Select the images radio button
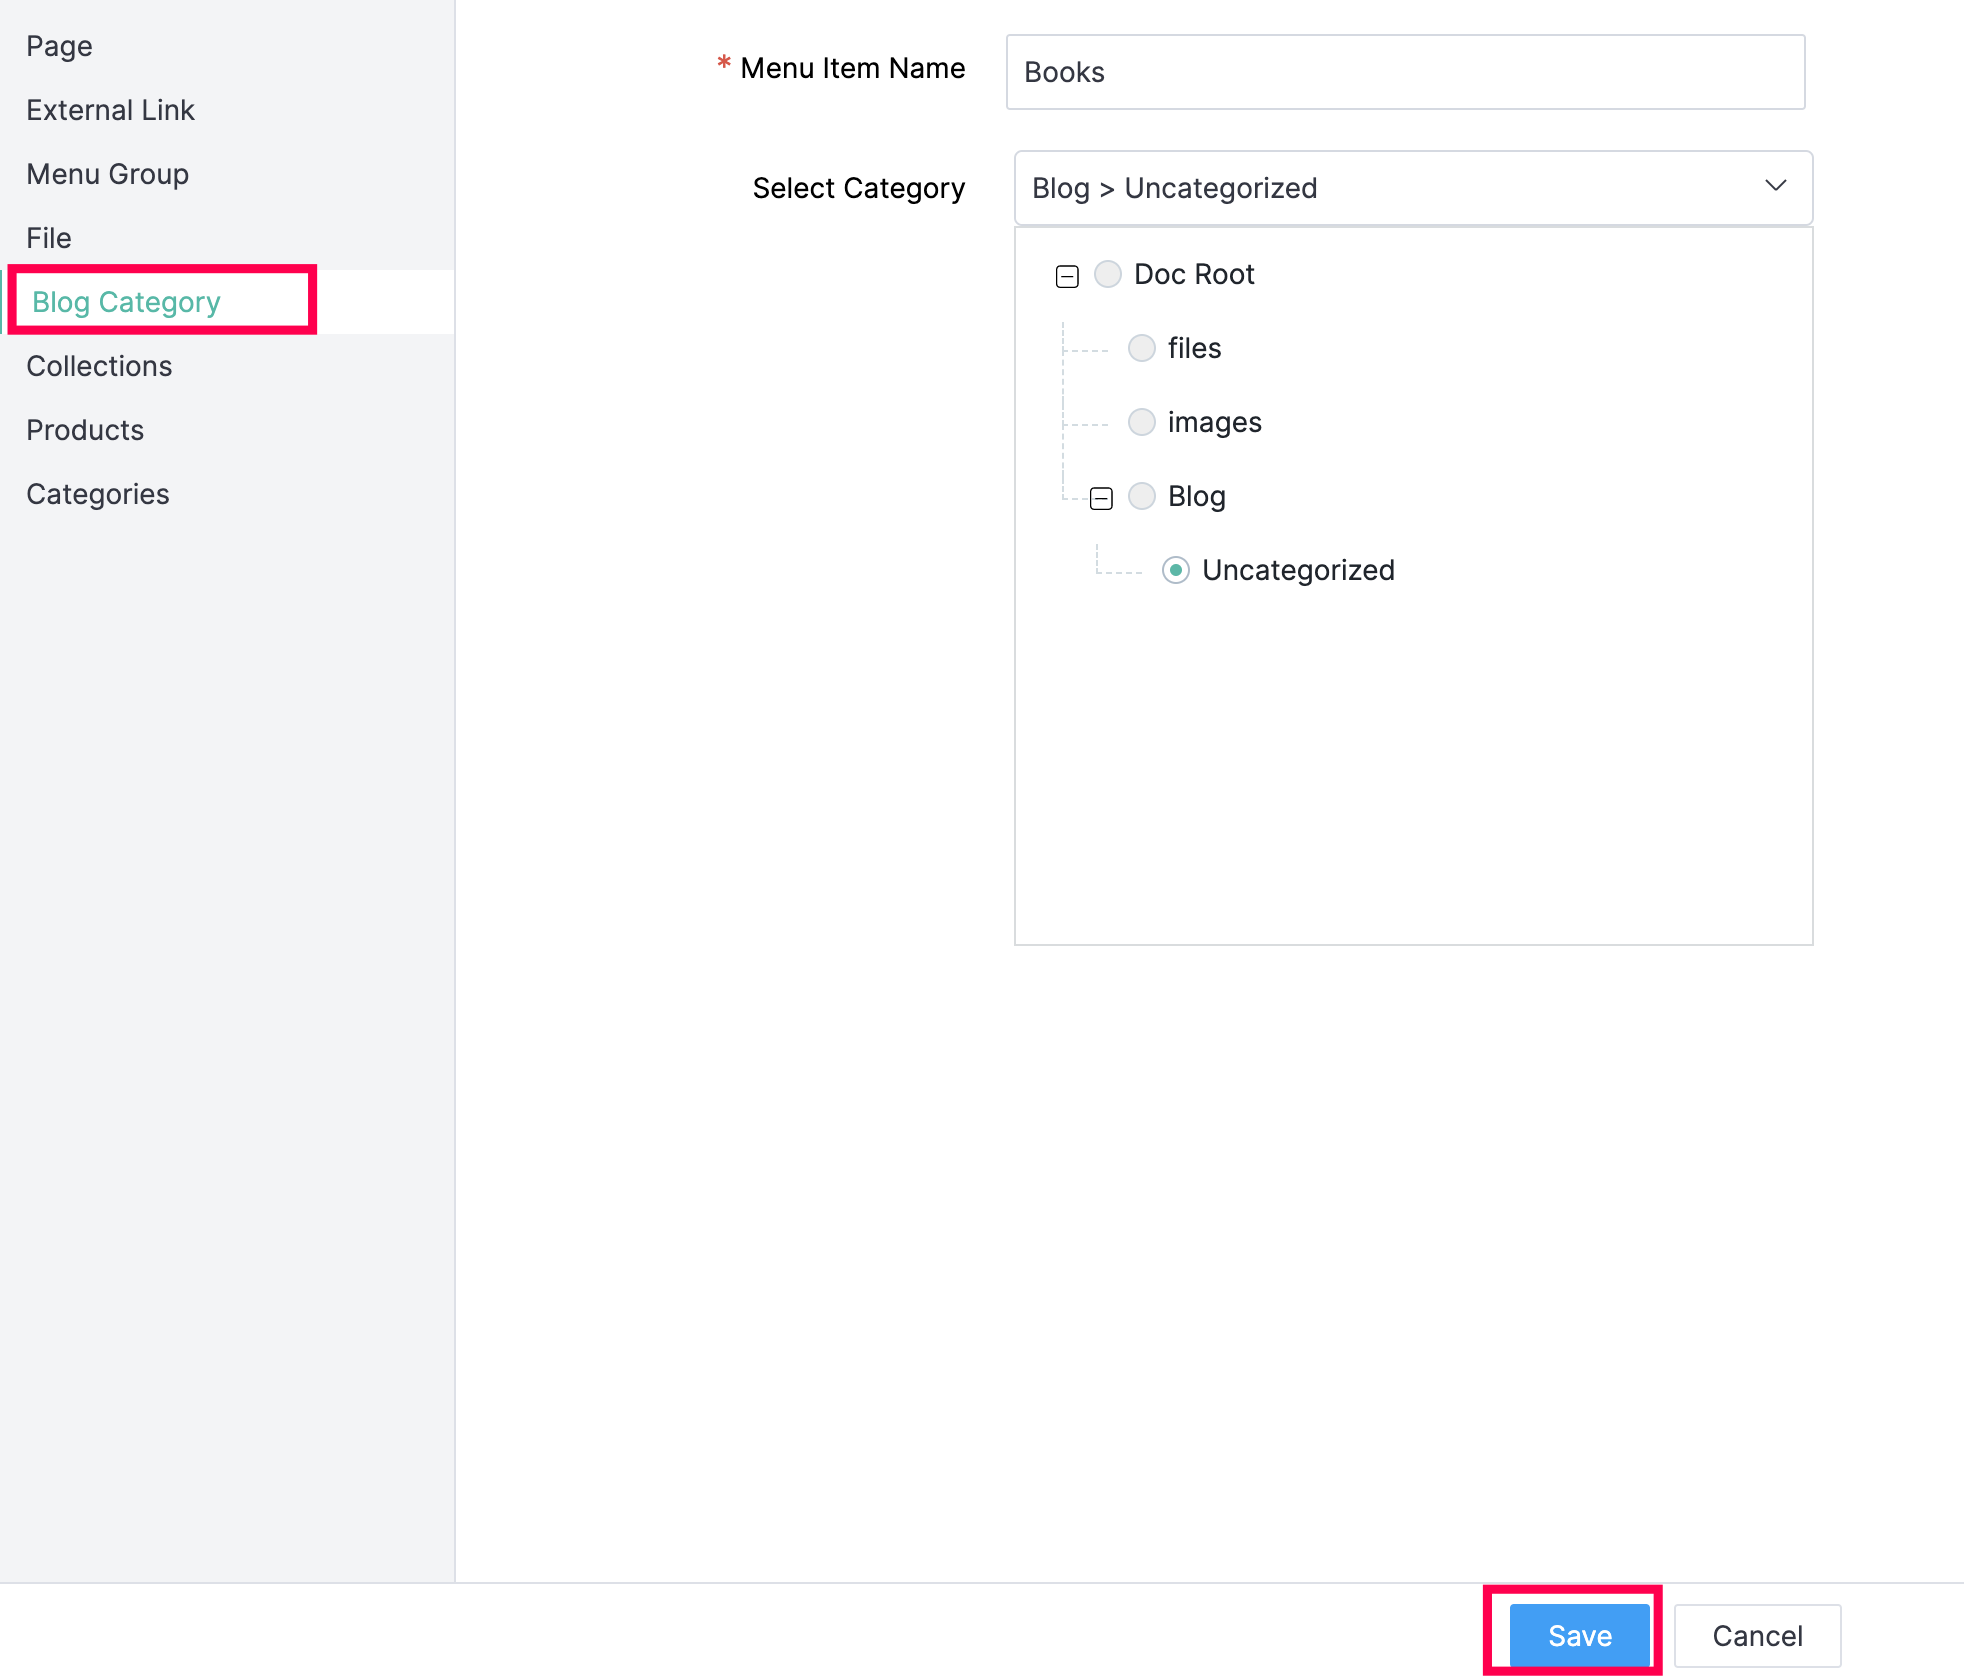 tap(1141, 422)
